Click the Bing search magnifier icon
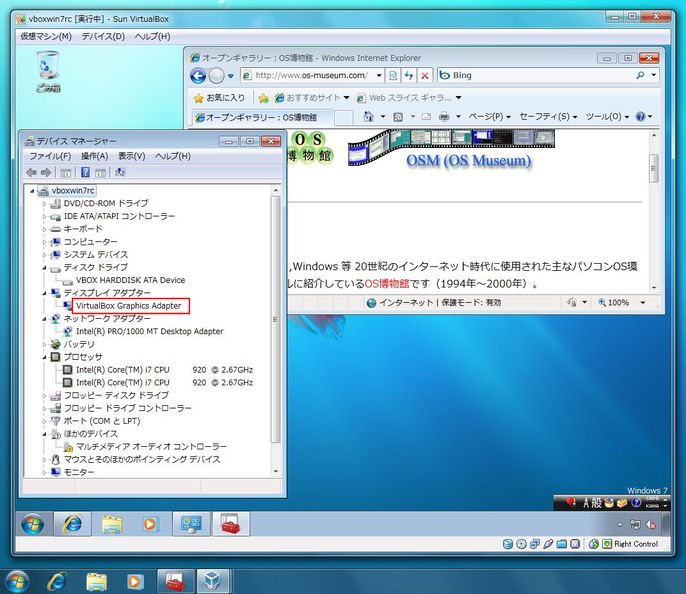The image size is (686, 594). coord(640,75)
